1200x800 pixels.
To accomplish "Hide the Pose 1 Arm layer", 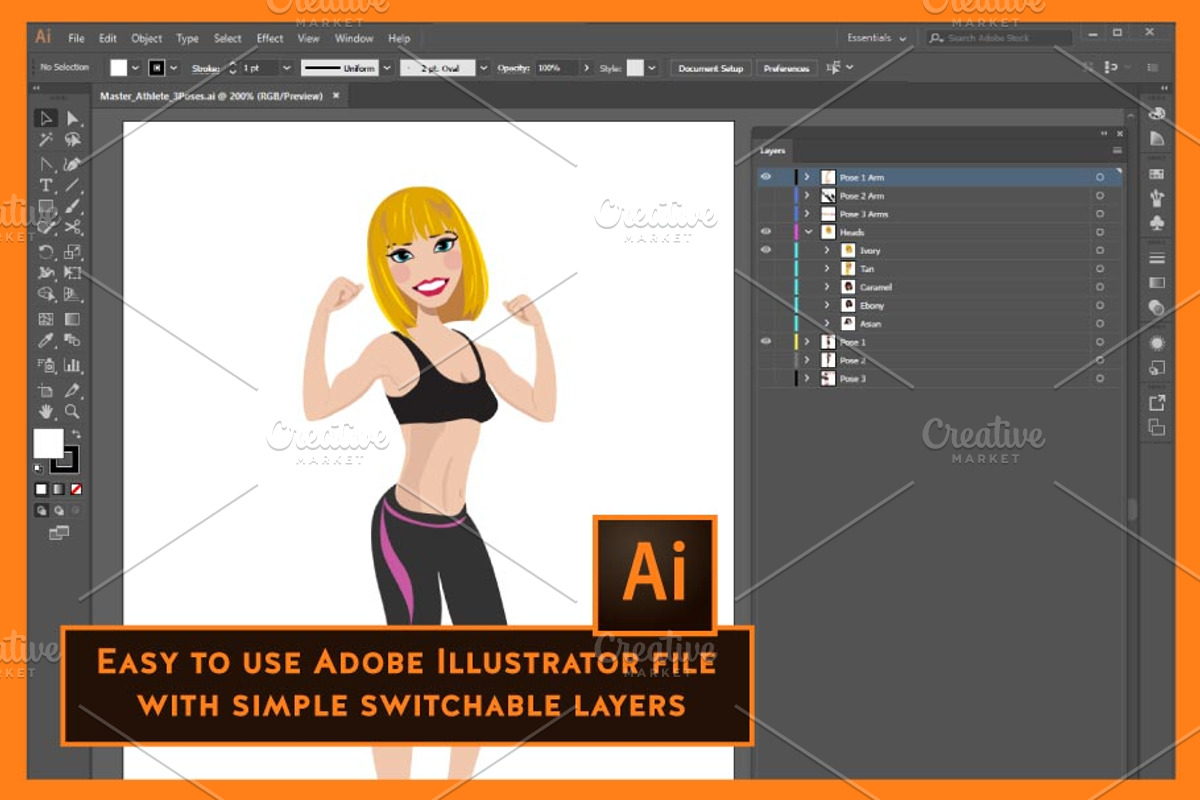I will [766, 177].
